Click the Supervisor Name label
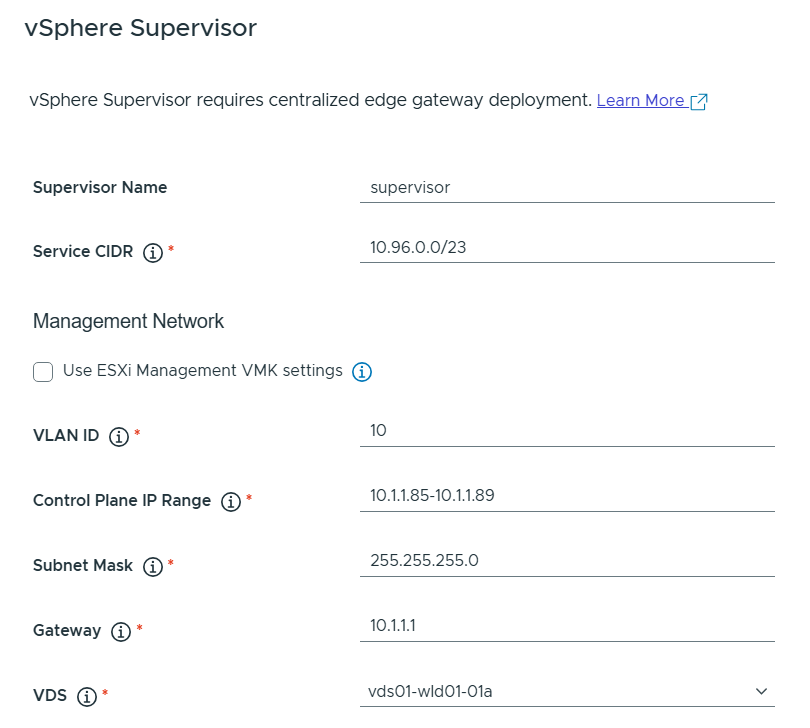Viewport: 810px width, 728px height. [x=100, y=187]
